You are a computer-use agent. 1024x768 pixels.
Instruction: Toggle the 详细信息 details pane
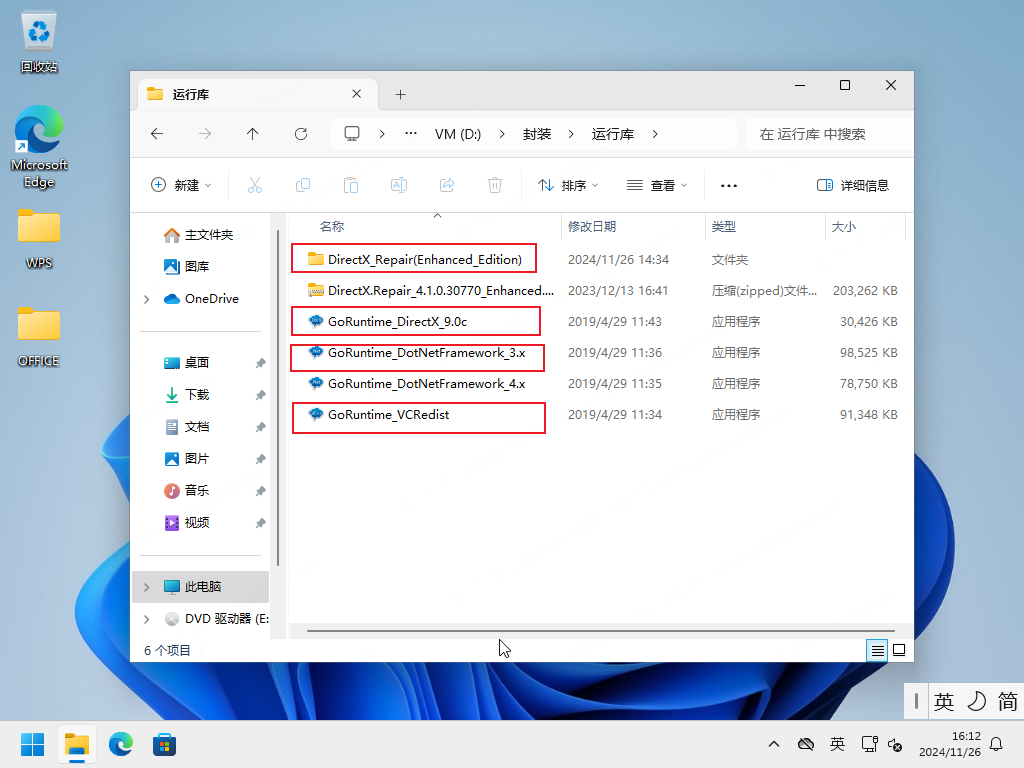pos(853,185)
